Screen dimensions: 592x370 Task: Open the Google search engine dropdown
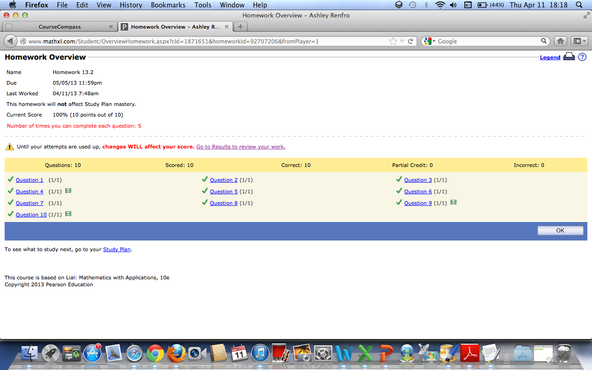pyautogui.click(x=430, y=41)
